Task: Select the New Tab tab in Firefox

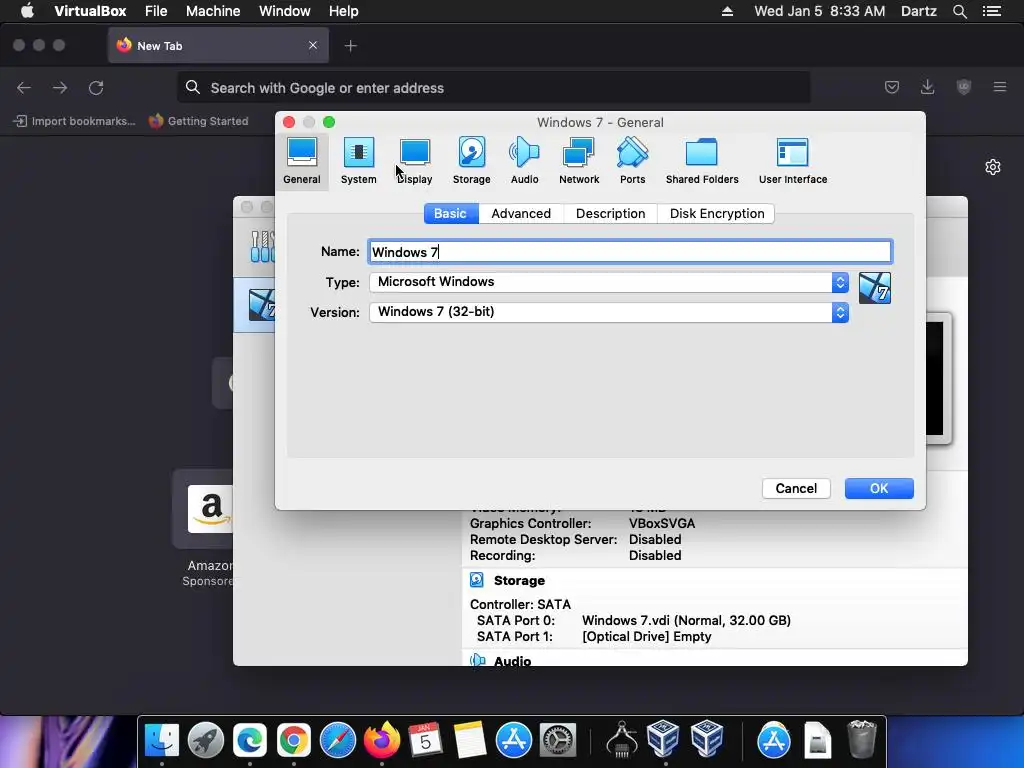Action: 218,46
